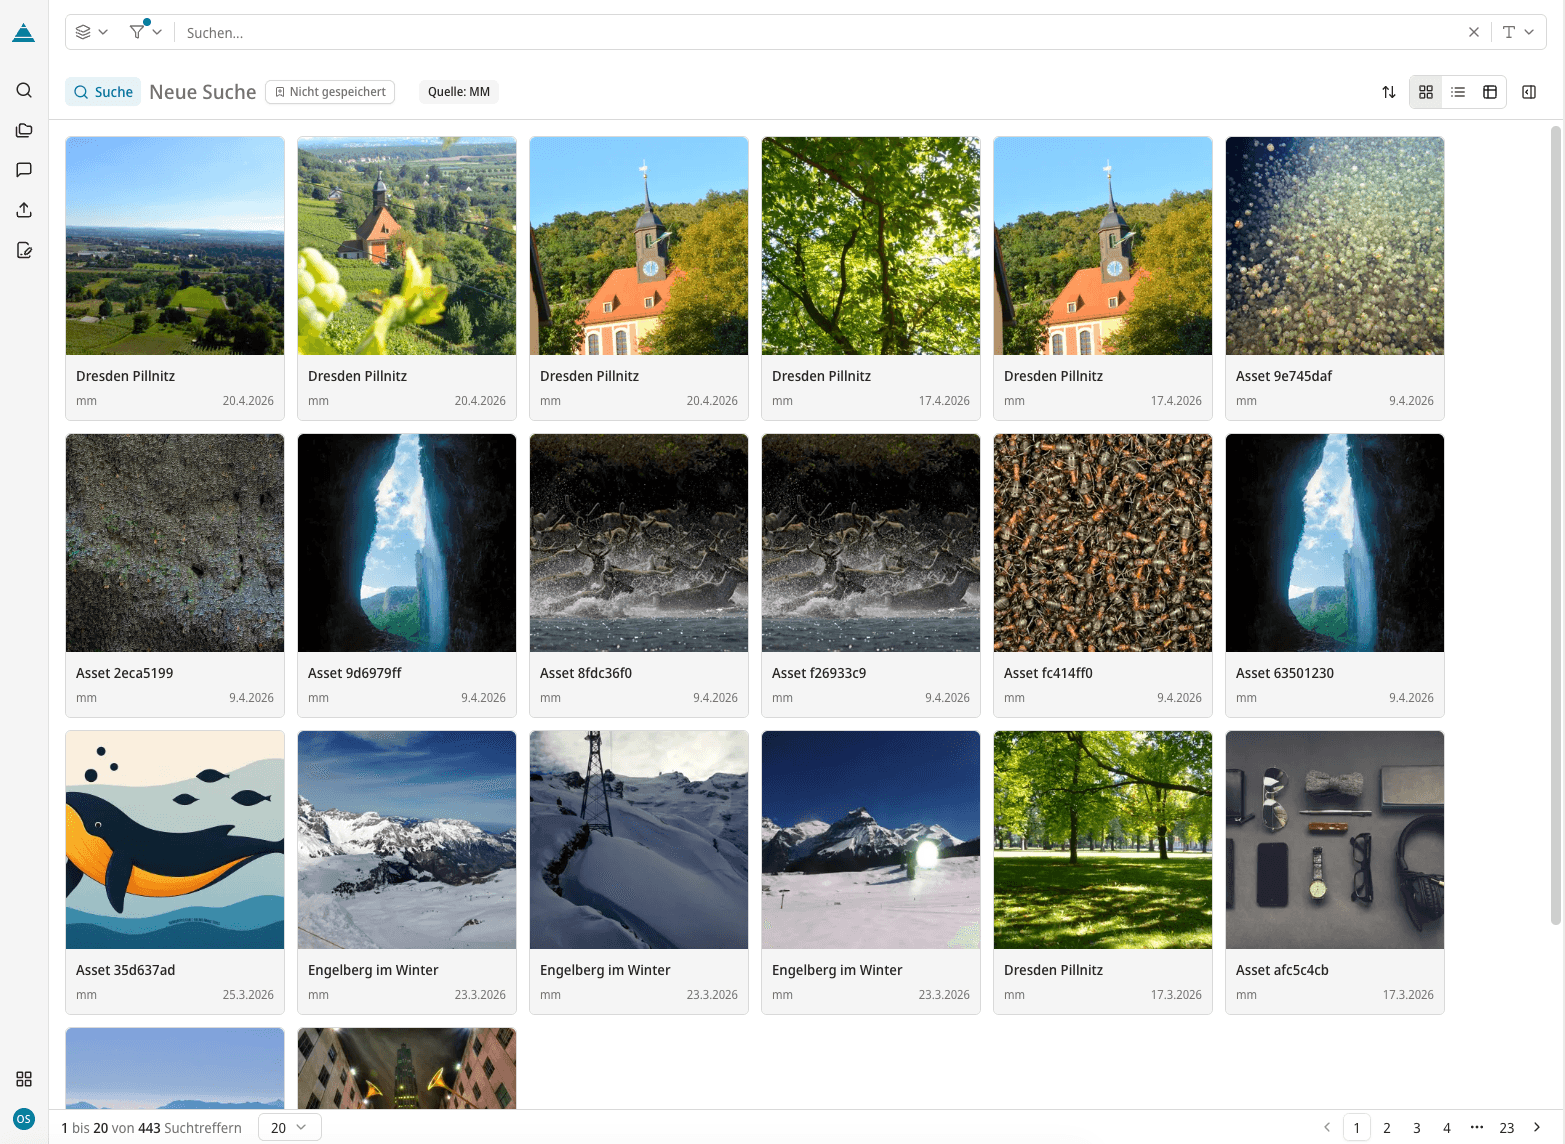
Task: Switch to list view
Action: click(1458, 92)
